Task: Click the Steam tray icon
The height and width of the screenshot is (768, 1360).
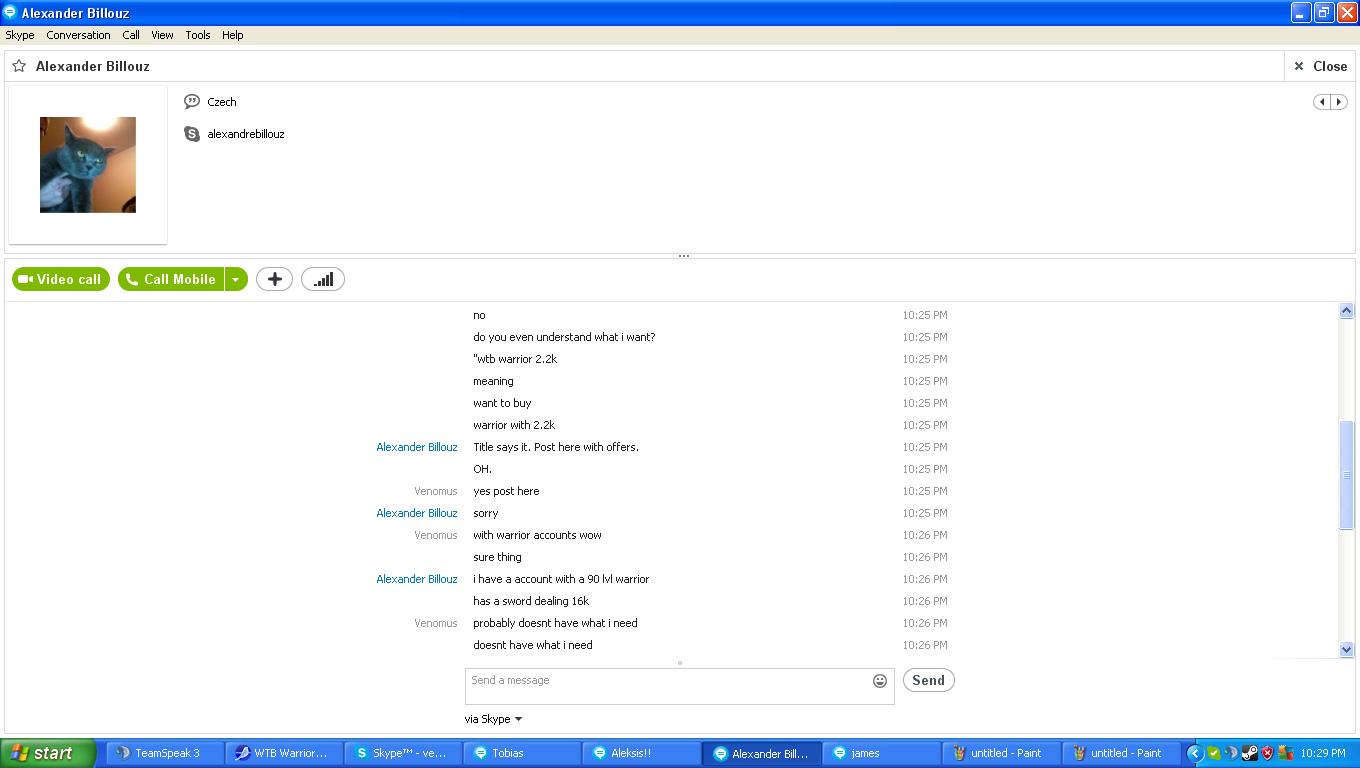Action: (x=1249, y=753)
